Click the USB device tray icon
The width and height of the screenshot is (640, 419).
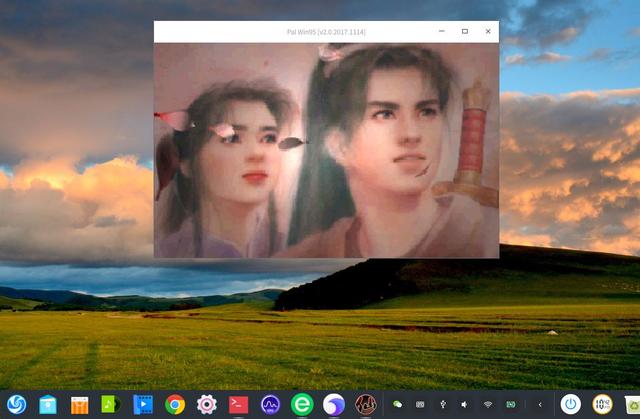443,404
